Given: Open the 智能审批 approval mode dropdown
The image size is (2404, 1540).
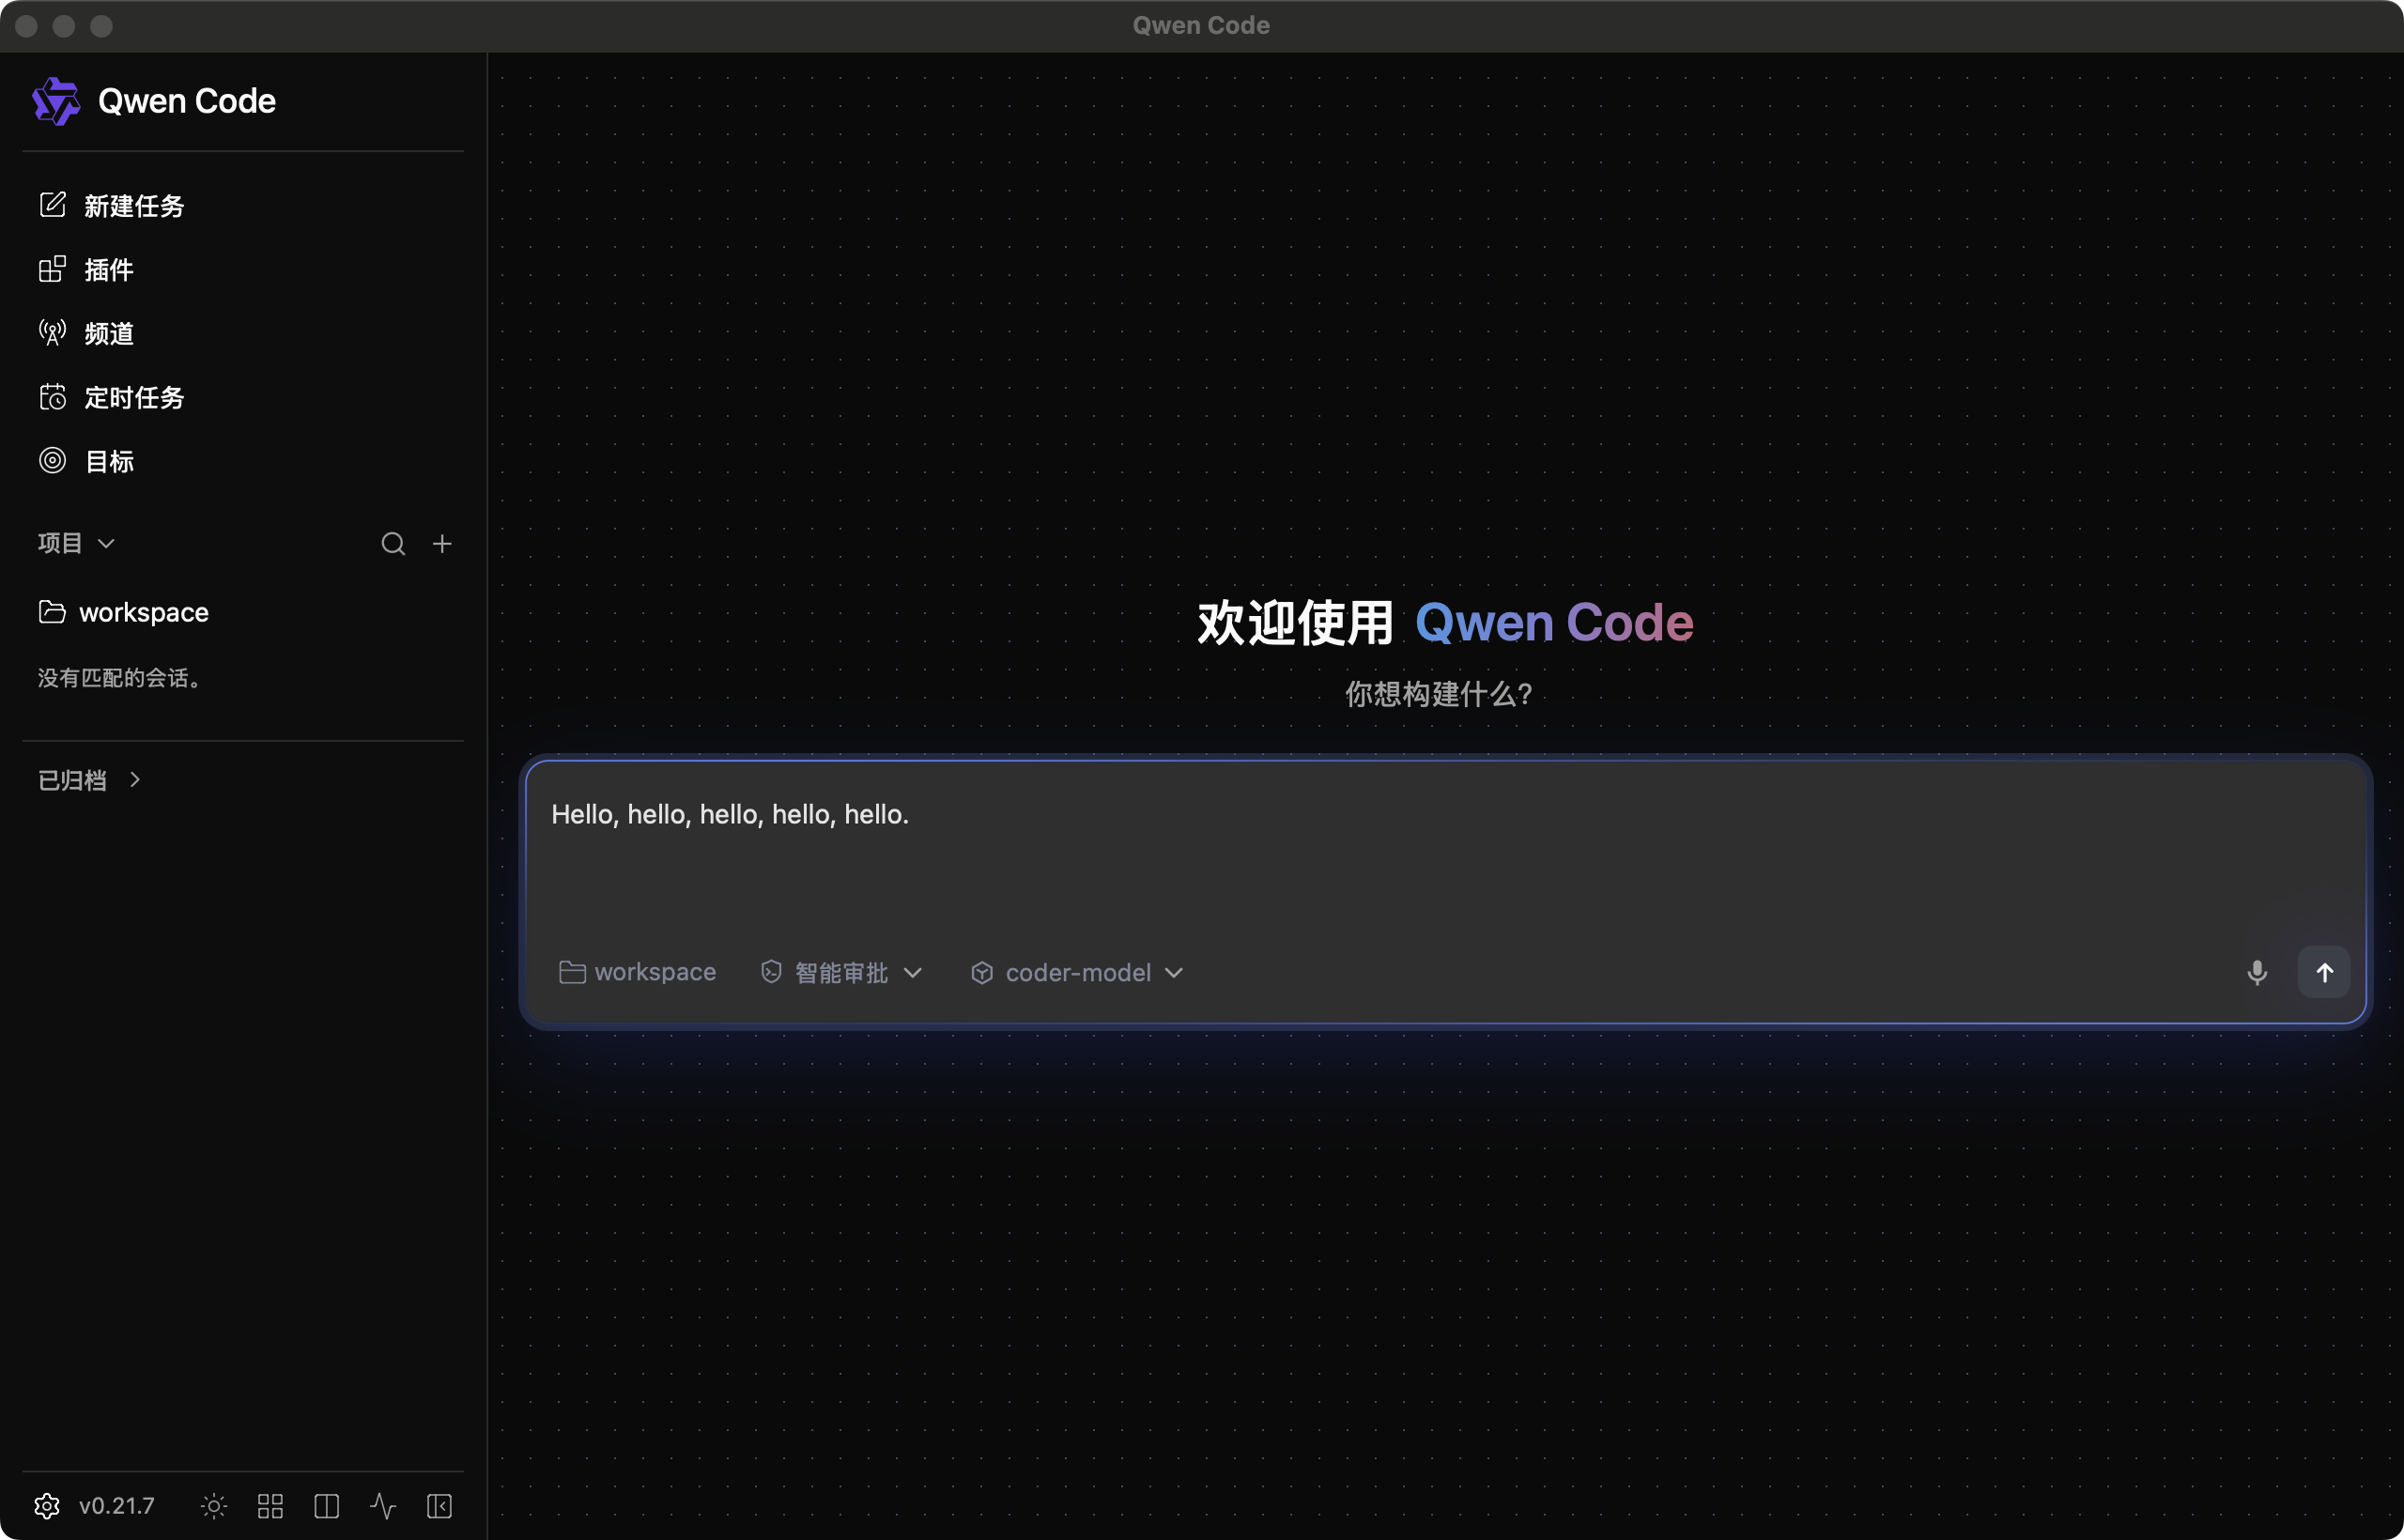Looking at the screenshot, I should click(841, 972).
